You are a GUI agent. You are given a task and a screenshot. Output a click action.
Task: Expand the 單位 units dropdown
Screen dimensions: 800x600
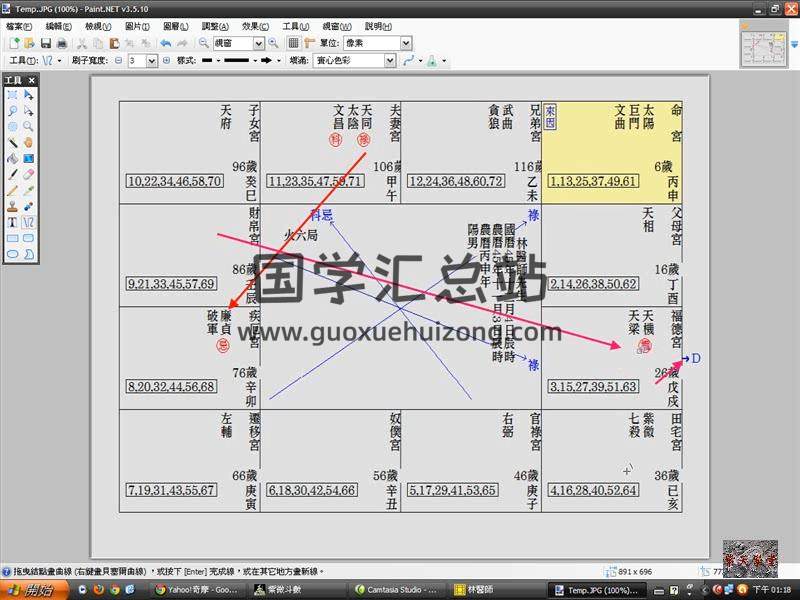coord(405,43)
